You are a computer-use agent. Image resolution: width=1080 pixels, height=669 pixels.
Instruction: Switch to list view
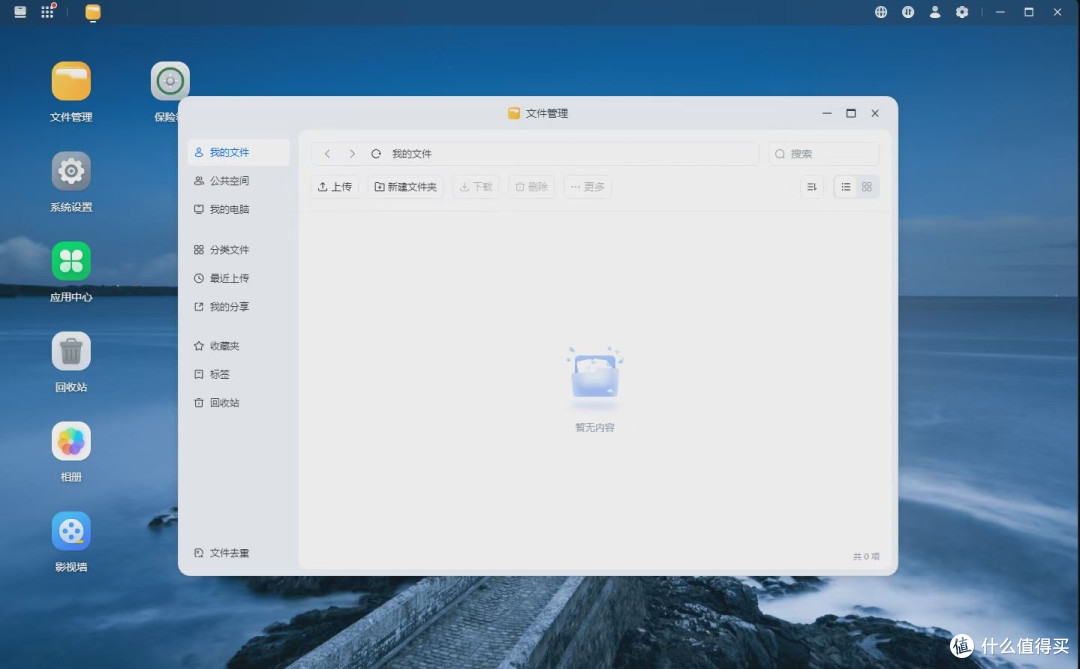(846, 187)
